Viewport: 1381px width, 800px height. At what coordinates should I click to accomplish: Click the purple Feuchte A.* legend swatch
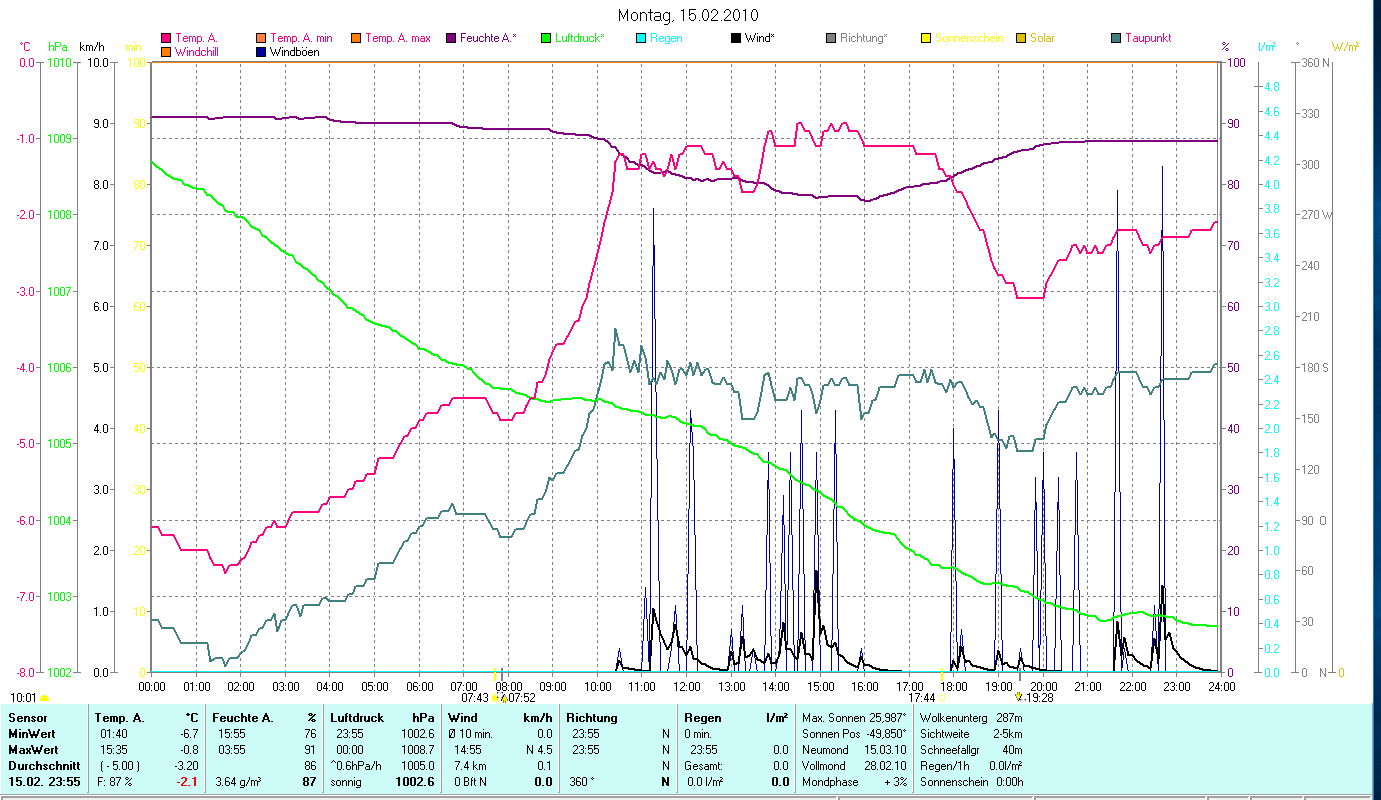point(451,38)
